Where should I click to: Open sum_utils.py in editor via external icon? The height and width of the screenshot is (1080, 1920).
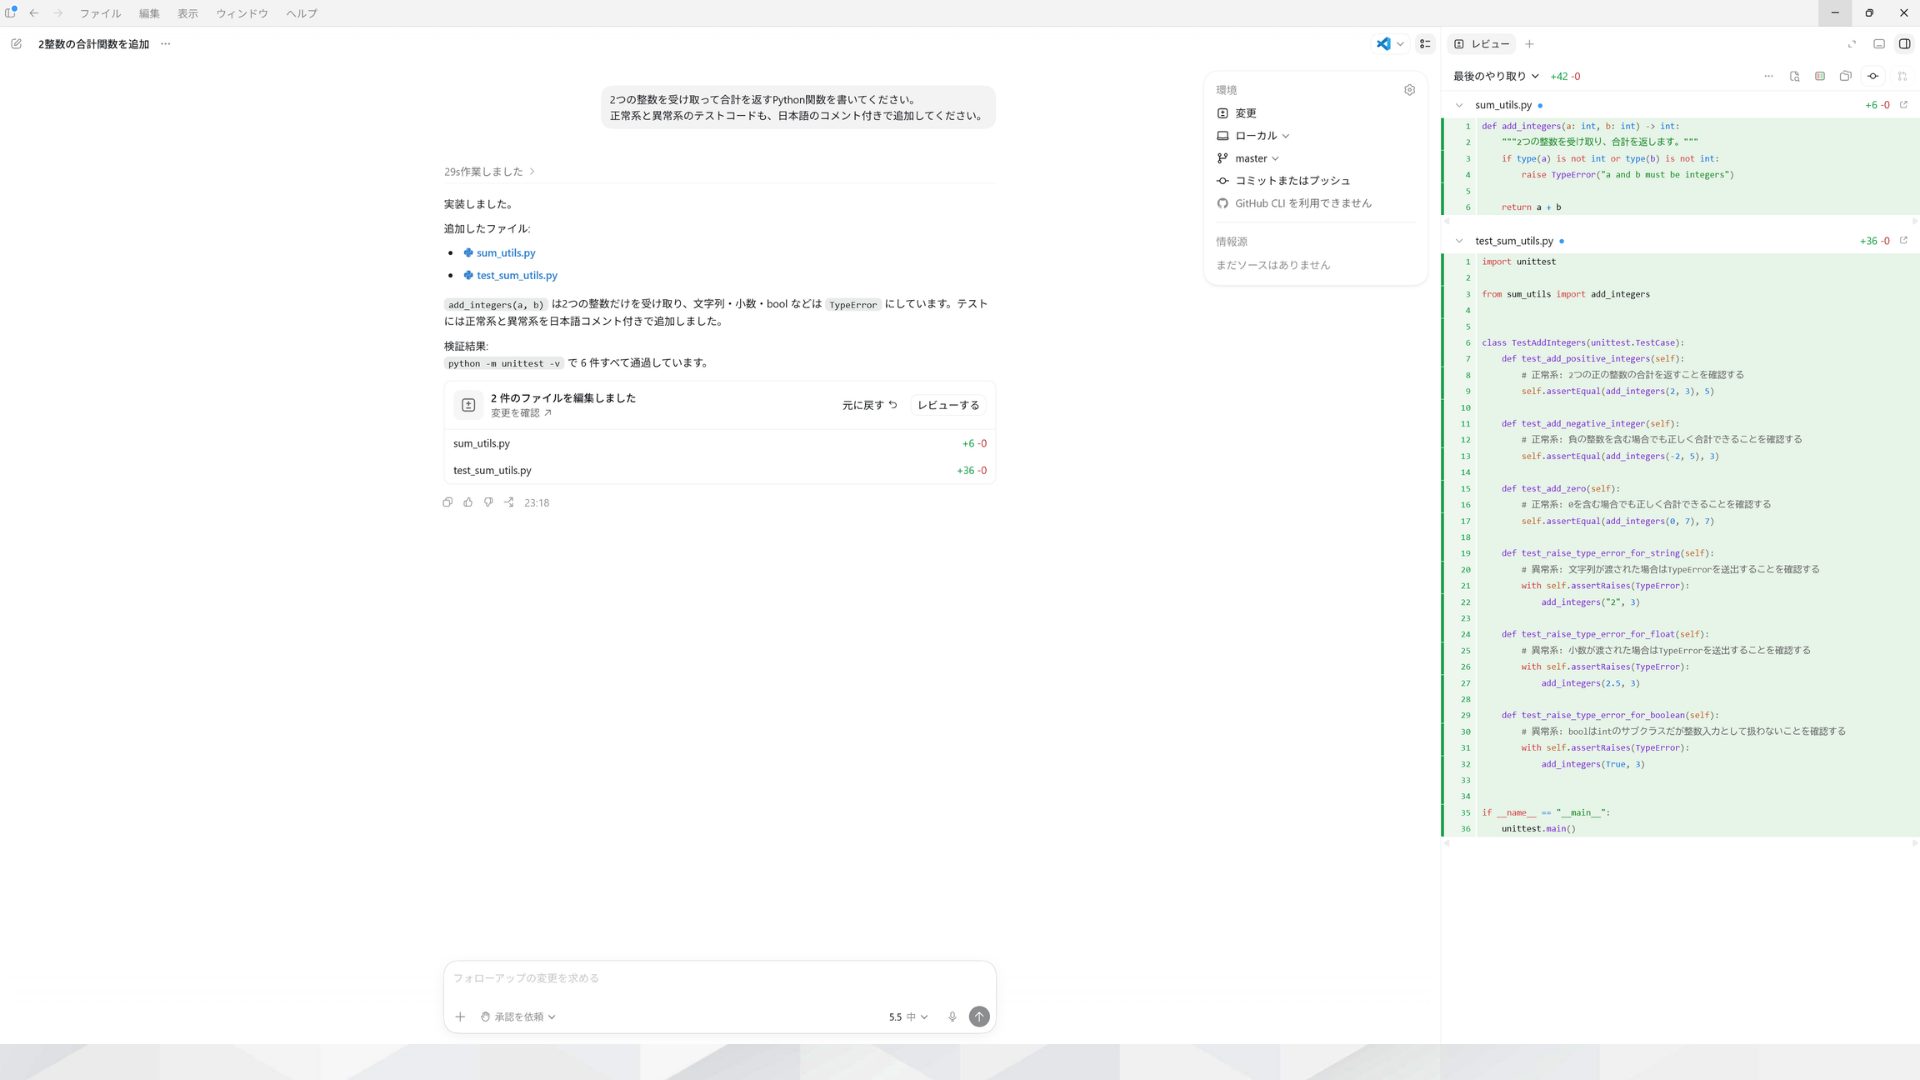tap(1903, 105)
